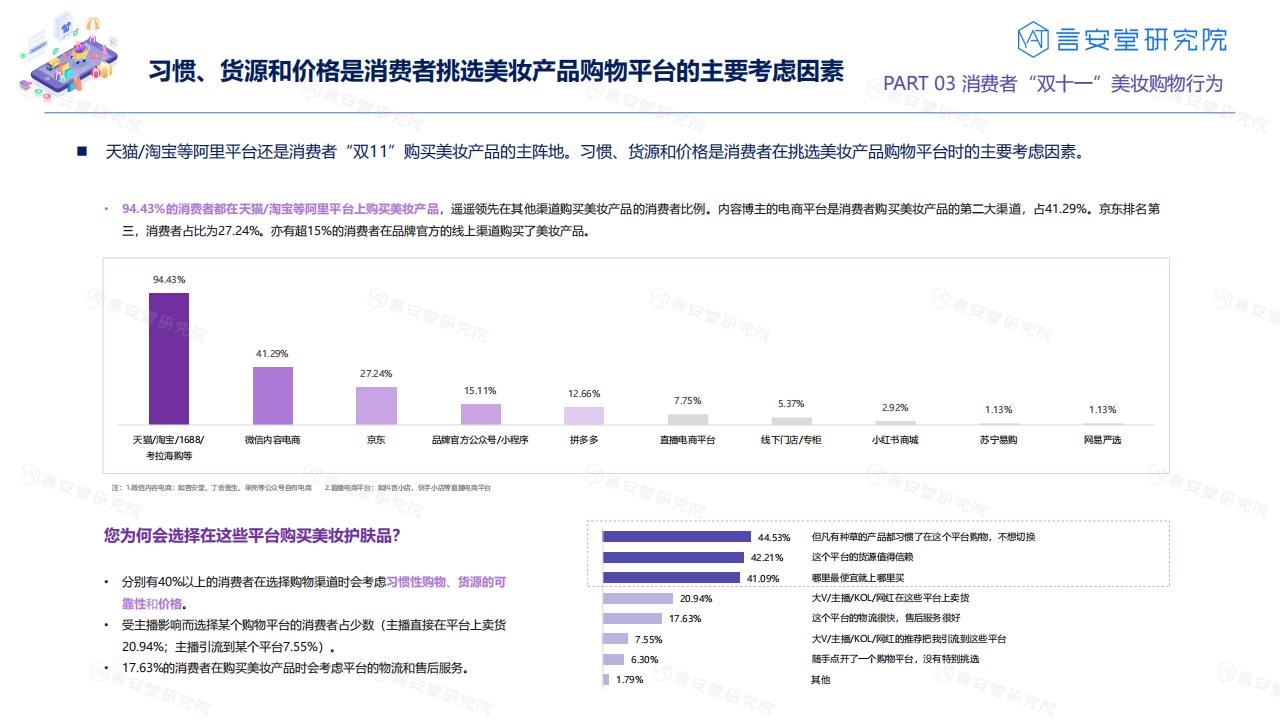Click the 12.66% 拼多多 bar
Screen dimensions: 1280x720
(584, 416)
